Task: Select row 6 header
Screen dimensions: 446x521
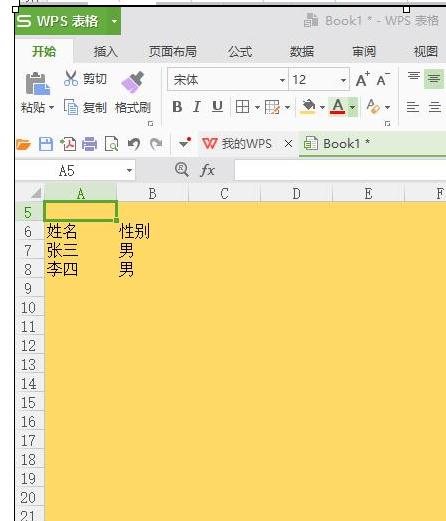Action: 29,231
